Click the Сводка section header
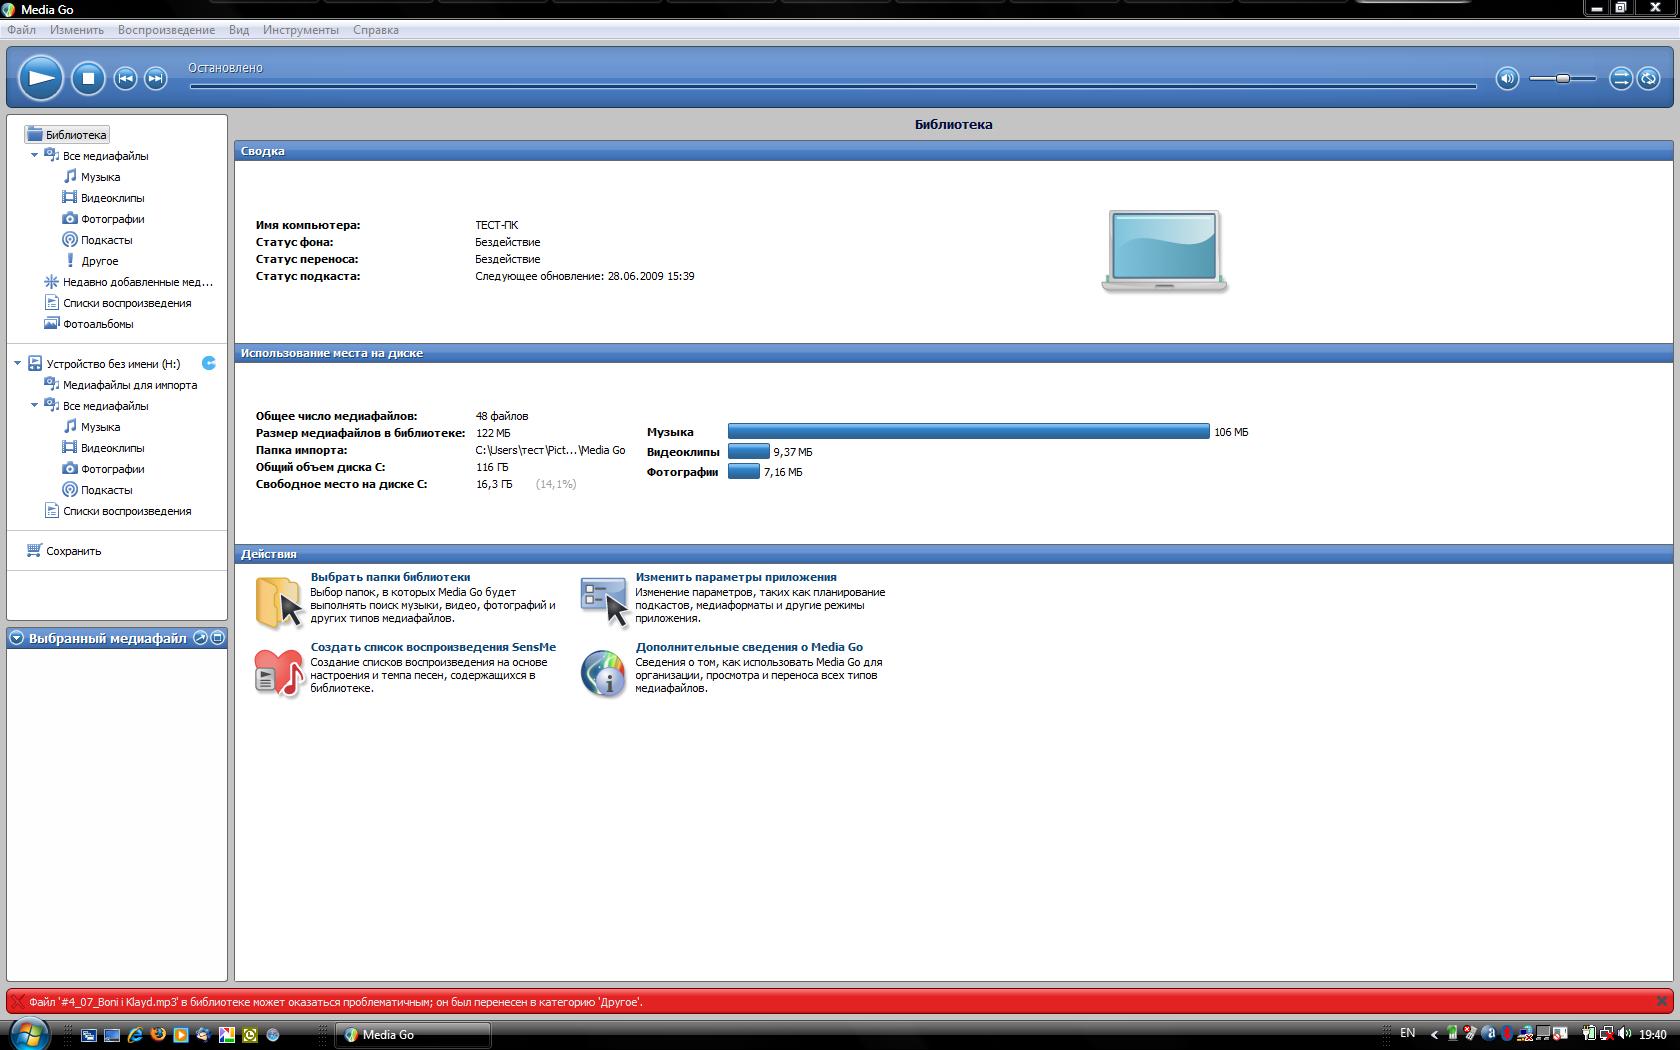Viewport: 1680px width, 1050px height. pyautogui.click(x=954, y=151)
